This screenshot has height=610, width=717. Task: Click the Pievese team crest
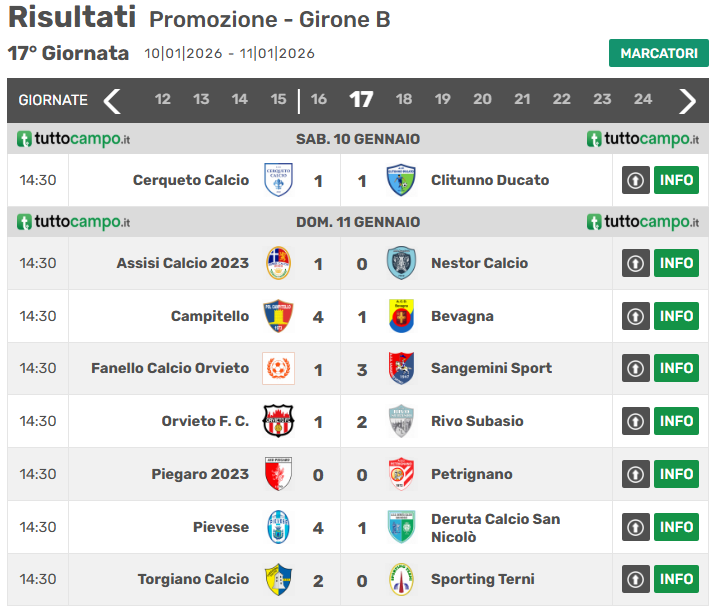pos(278,526)
